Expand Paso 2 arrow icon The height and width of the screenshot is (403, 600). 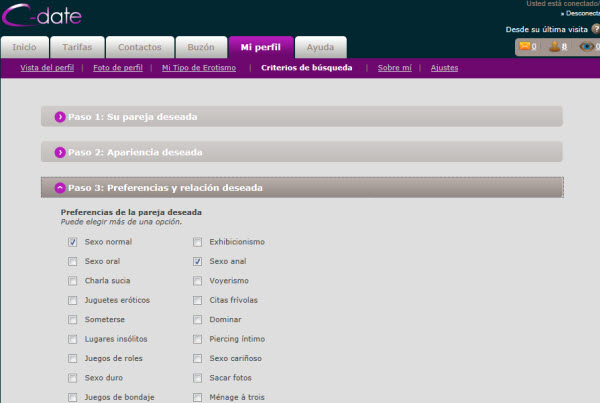pos(60,152)
